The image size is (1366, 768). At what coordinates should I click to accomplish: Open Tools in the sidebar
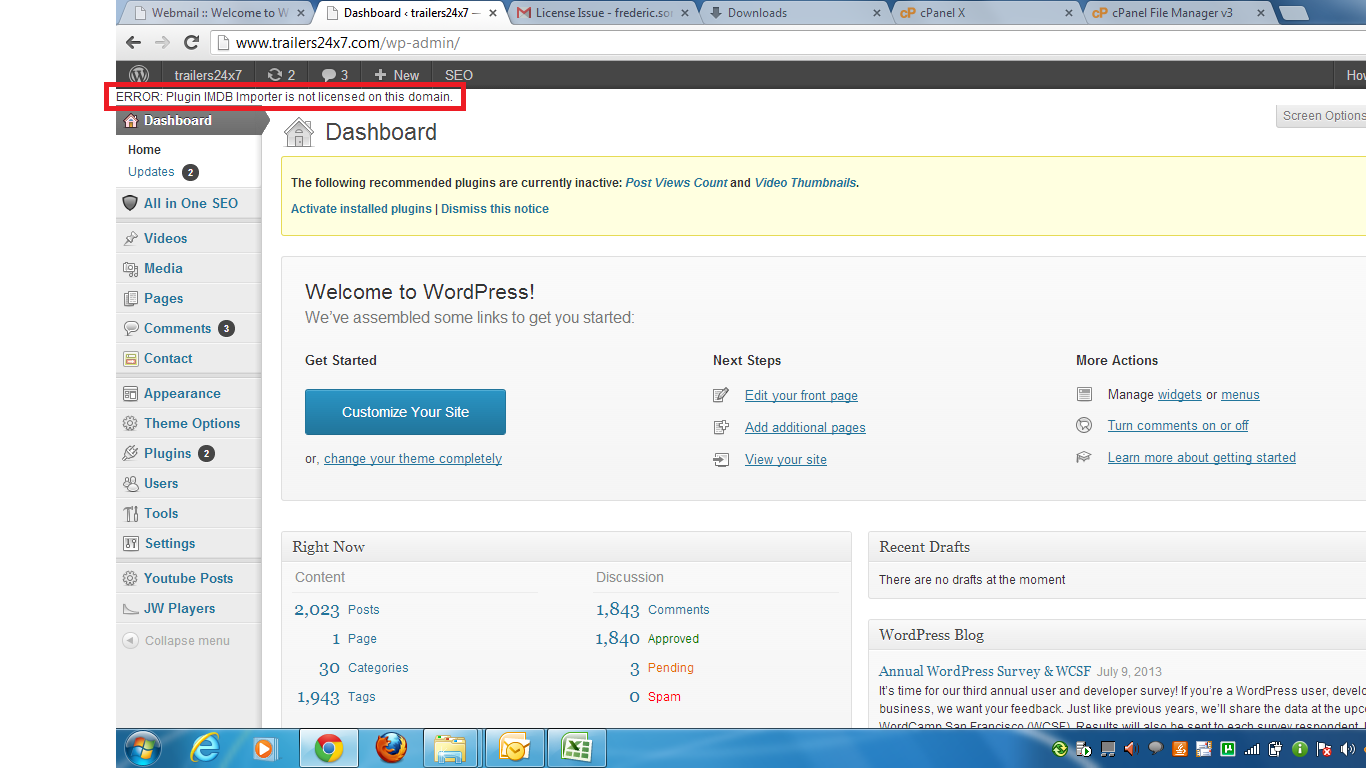coord(189,513)
